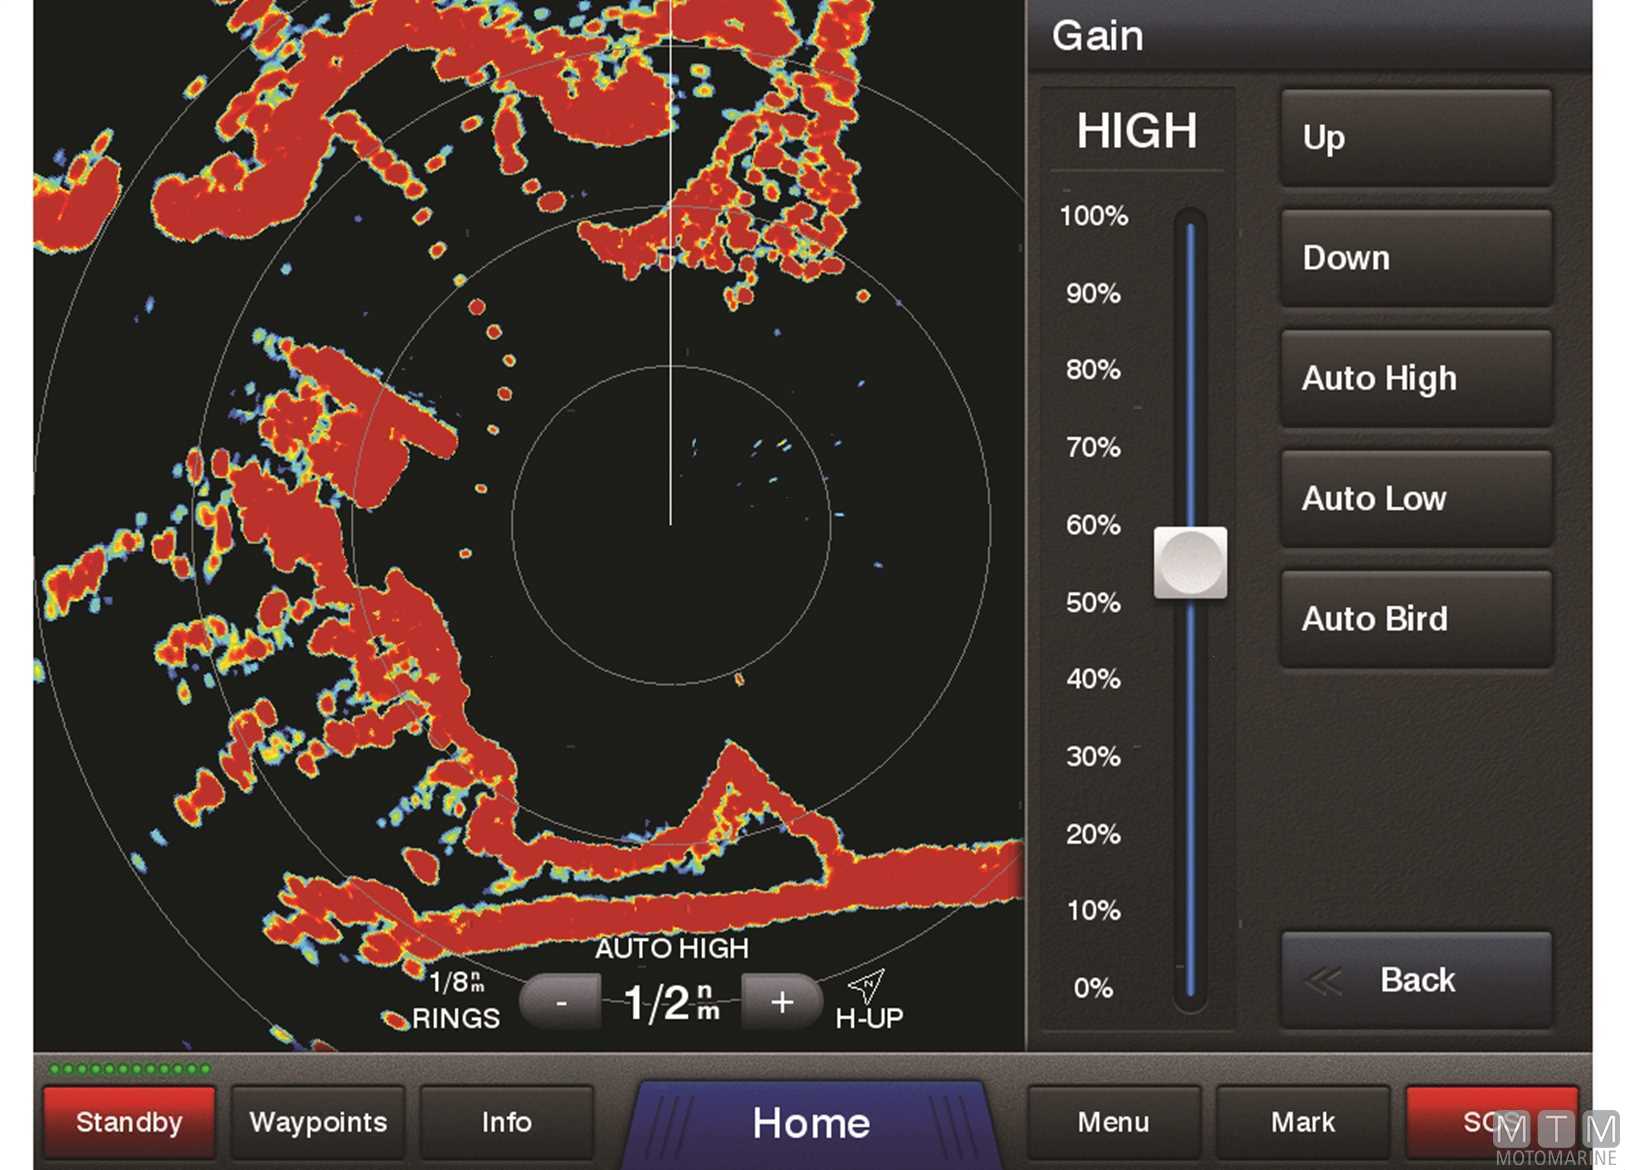The height and width of the screenshot is (1170, 1625).
Task: Increase gain with the Up button
Action: 1416,138
